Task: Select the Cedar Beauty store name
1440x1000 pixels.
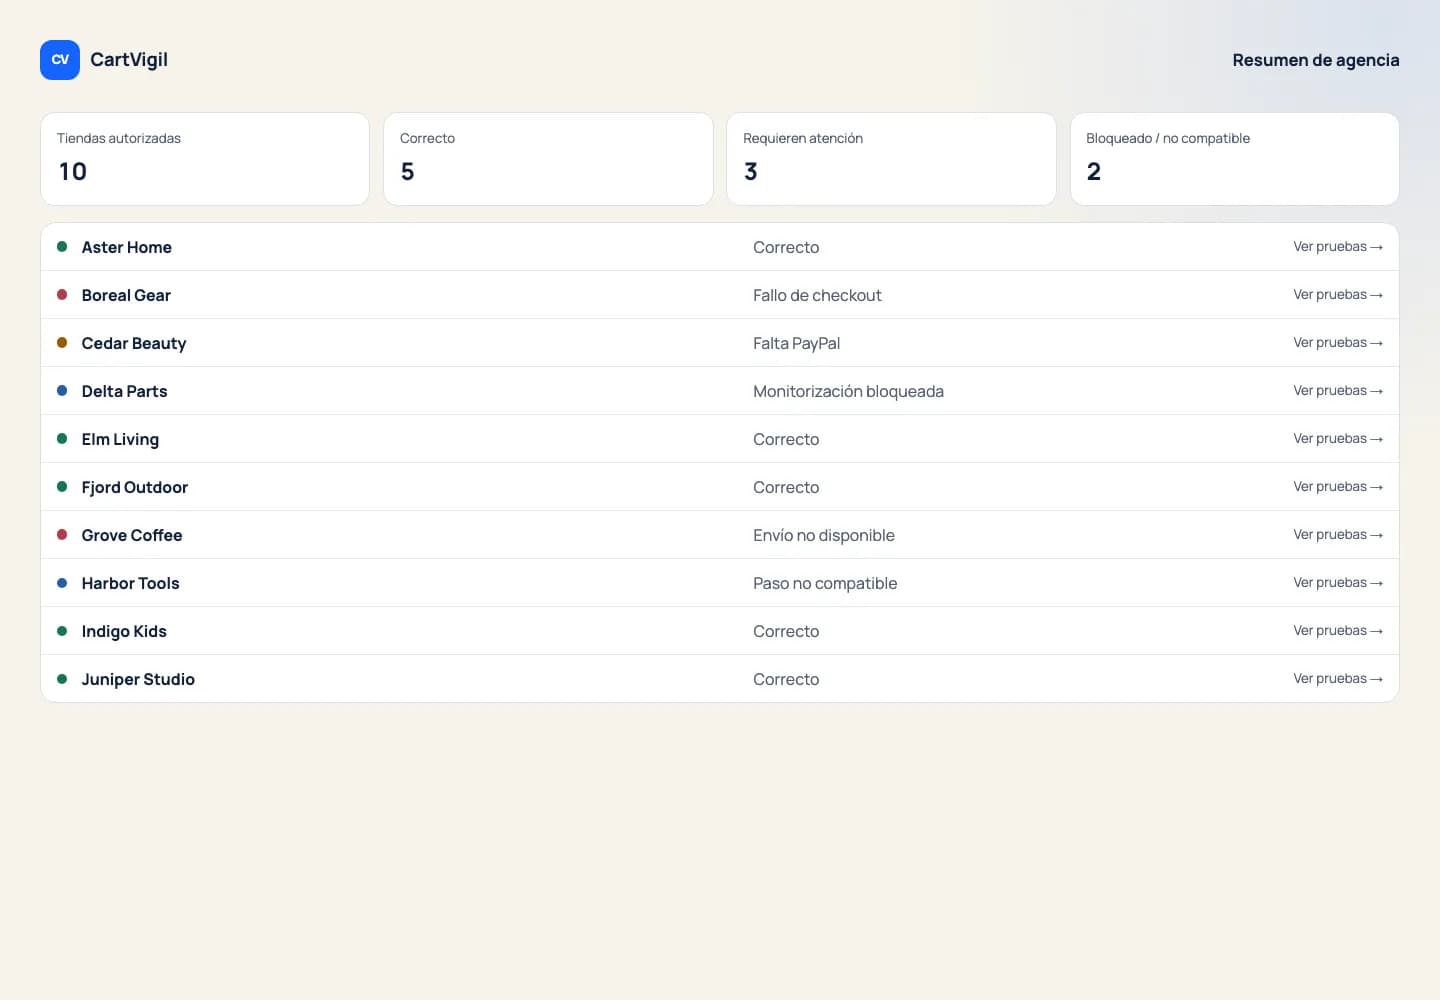Action: [x=134, y=343]
